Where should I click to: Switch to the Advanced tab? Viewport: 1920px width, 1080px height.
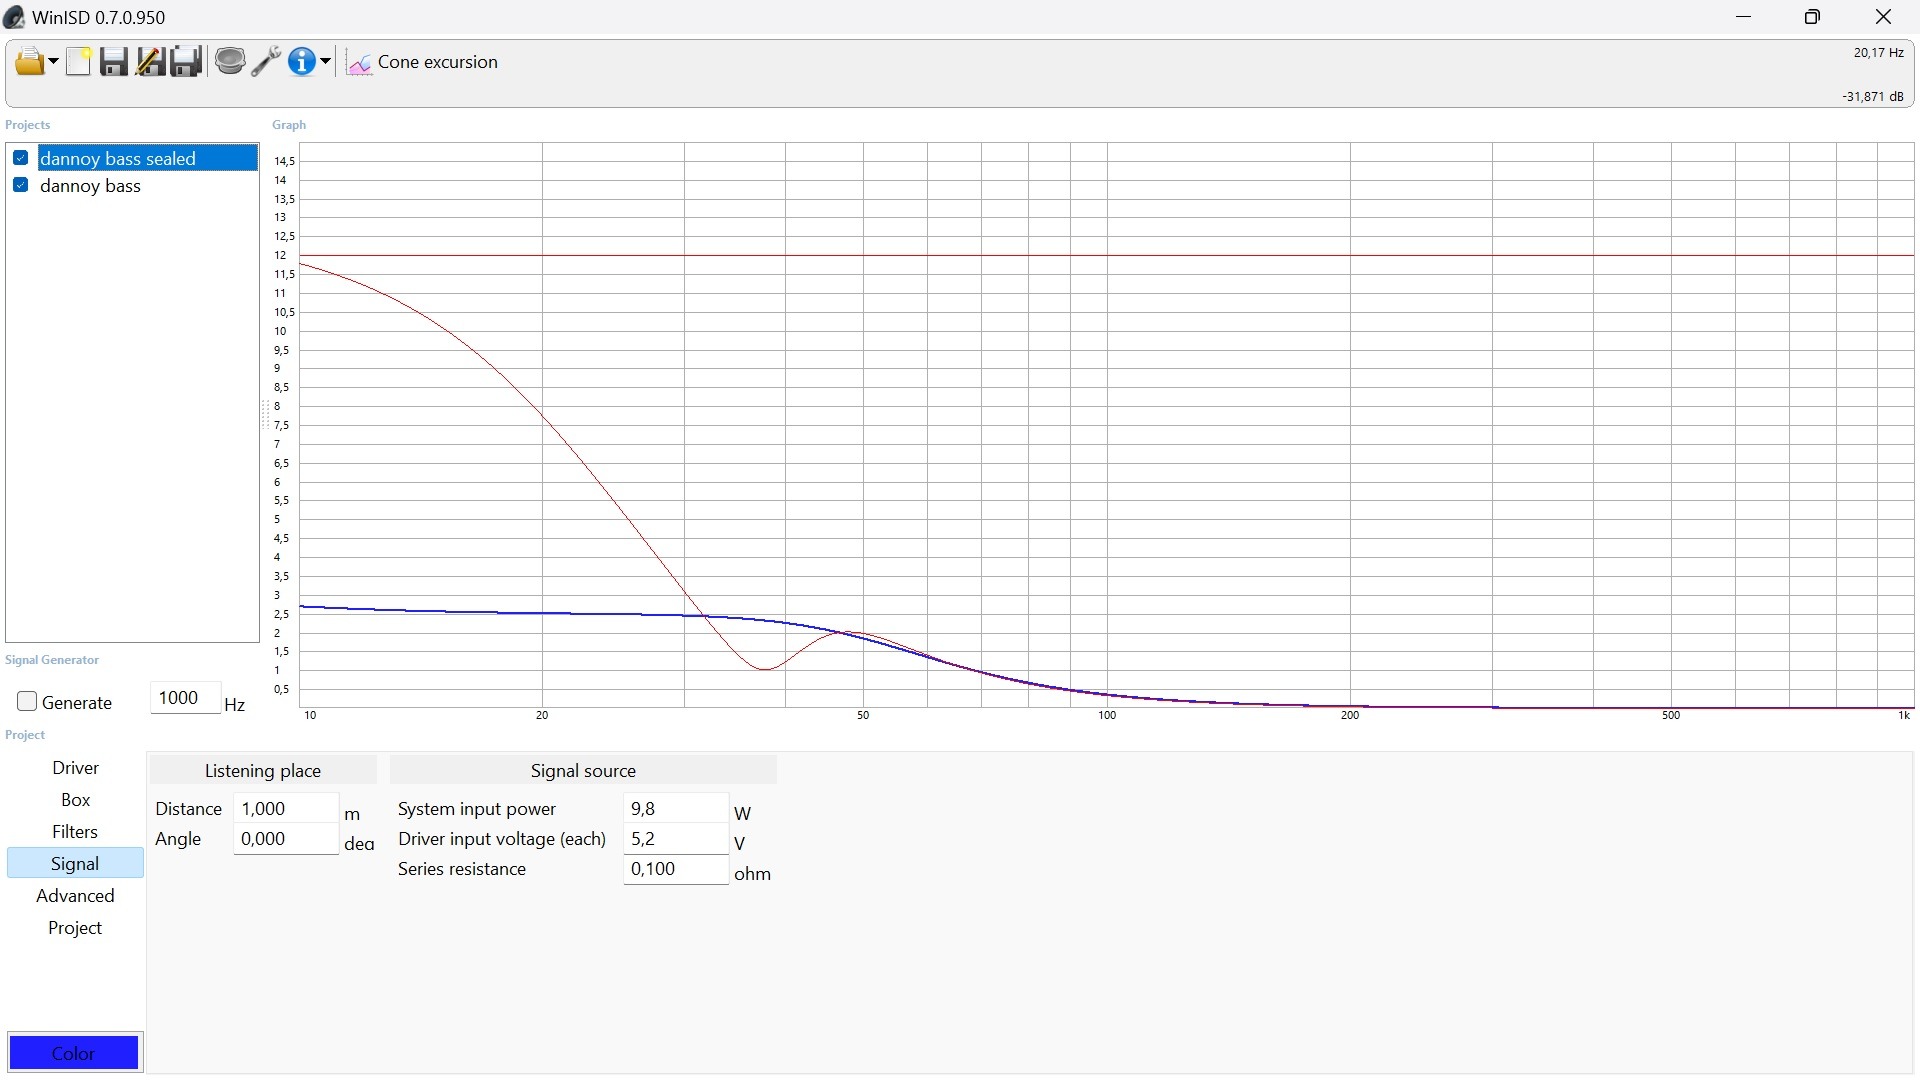[x=75, y=896]
